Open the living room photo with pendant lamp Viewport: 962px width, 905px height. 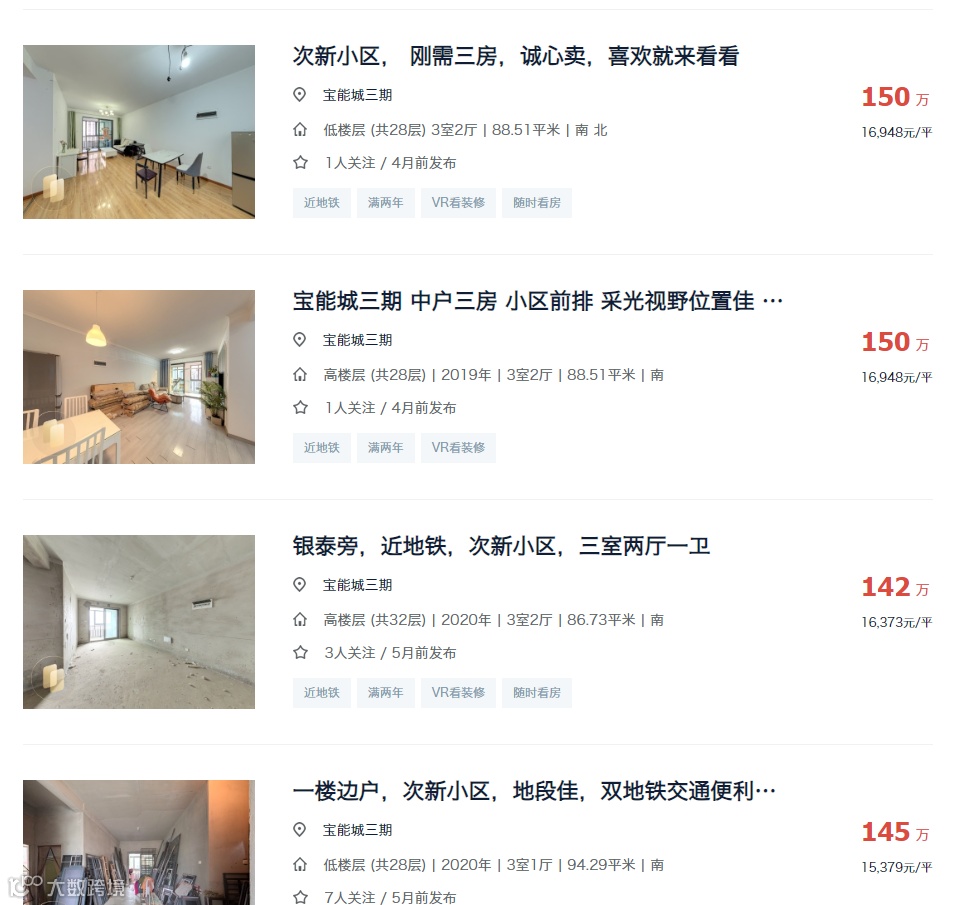(139, 377)
